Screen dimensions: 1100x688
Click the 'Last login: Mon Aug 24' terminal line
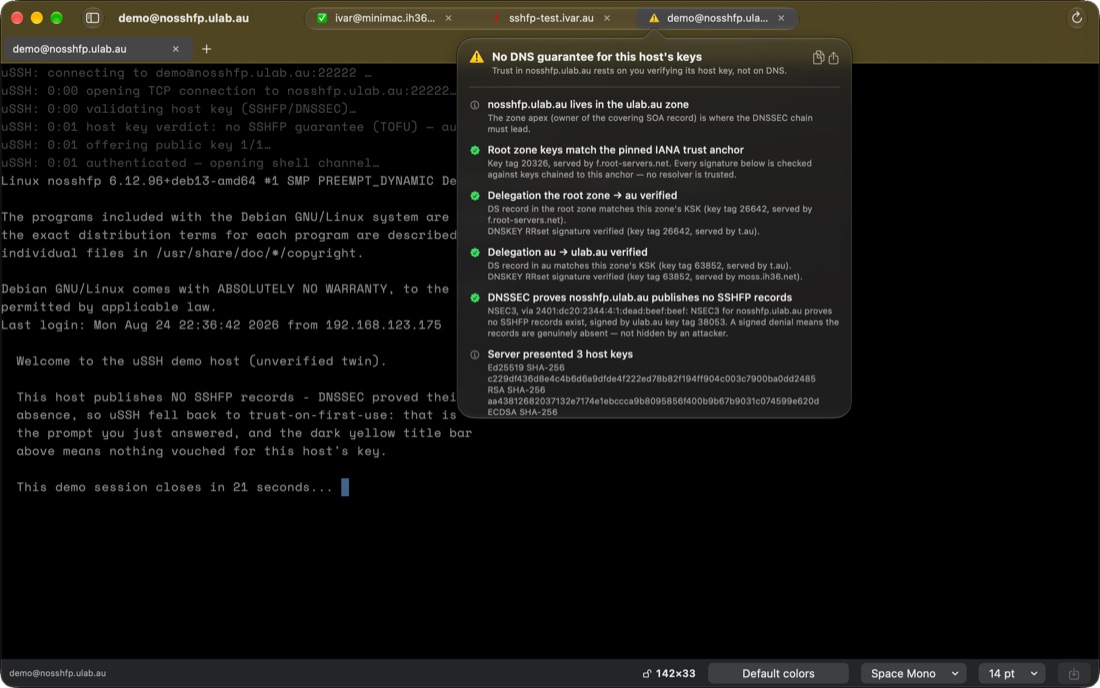pos(221,325)
